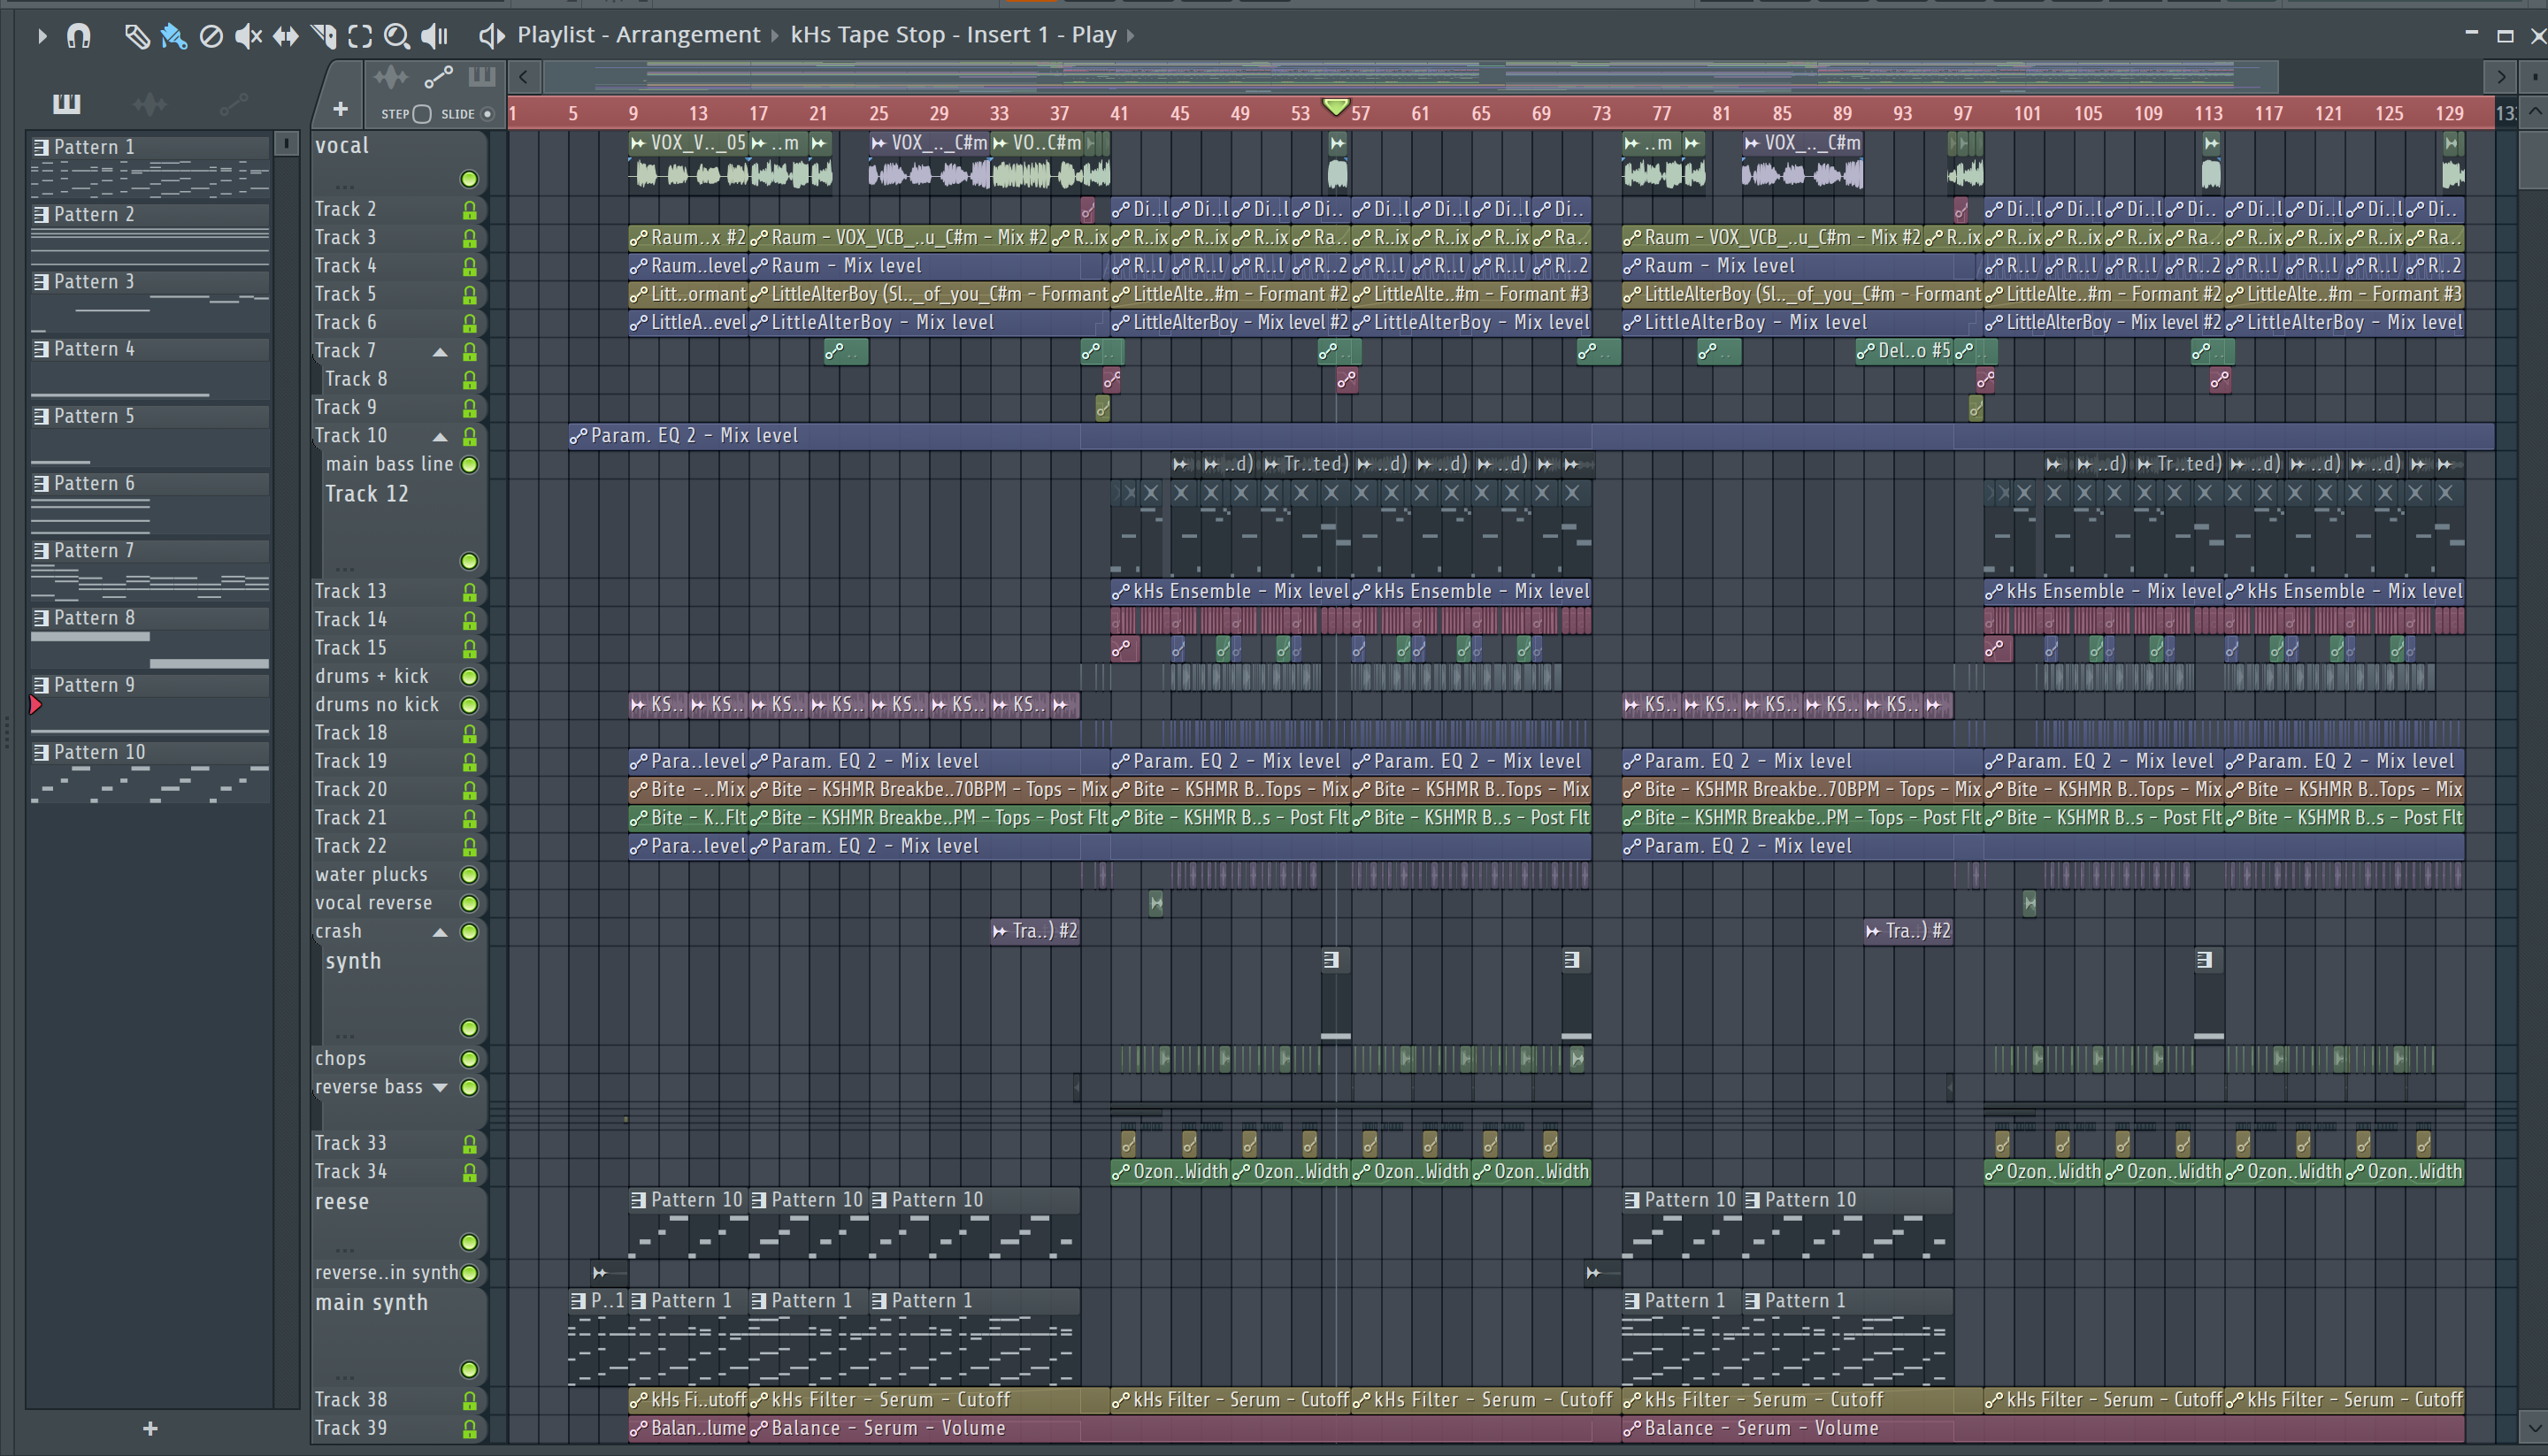Select the main synth track header
This screenshot has height=1456, width=2548.
point(399,1337)
